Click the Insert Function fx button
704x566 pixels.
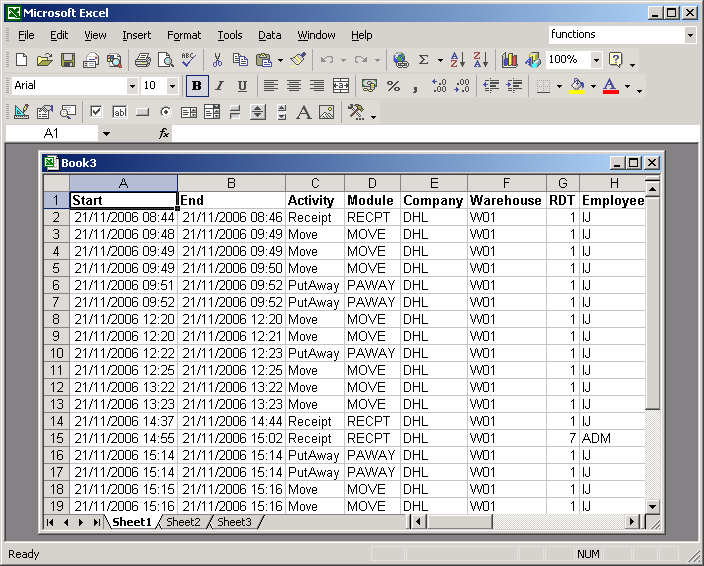click(x=164, y=133)
